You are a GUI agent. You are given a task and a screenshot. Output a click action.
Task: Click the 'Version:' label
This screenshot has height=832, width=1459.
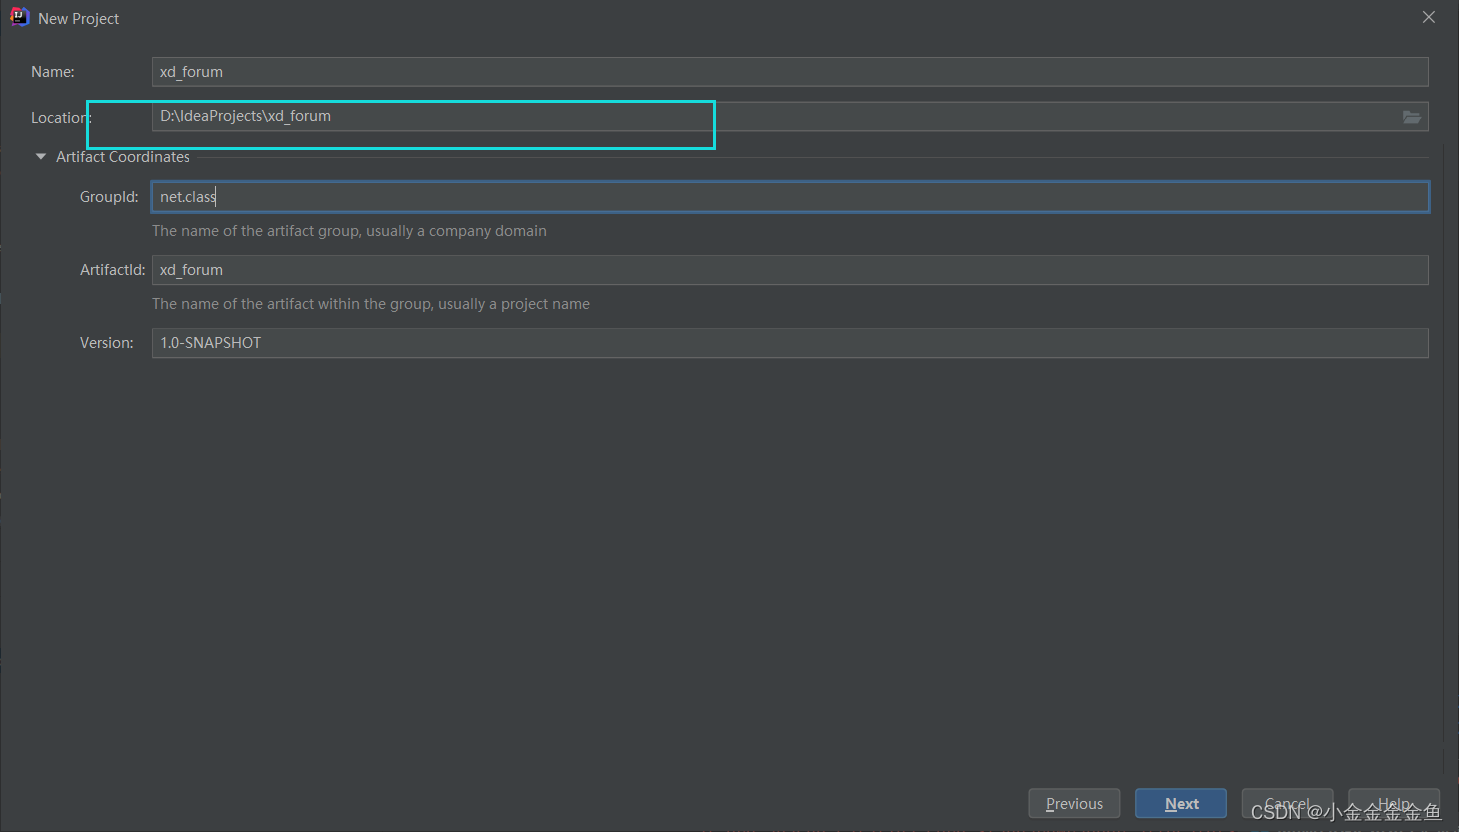tap(107, 343)
